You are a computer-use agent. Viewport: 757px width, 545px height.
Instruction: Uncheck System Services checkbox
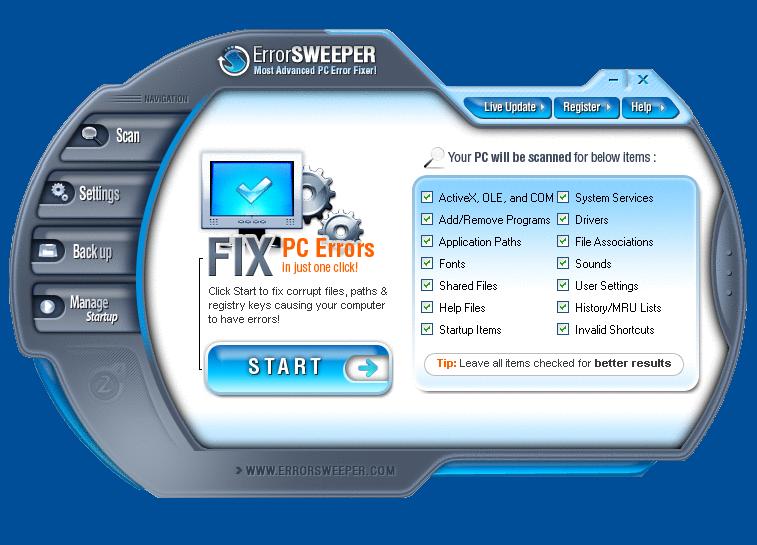coord(563,197)
